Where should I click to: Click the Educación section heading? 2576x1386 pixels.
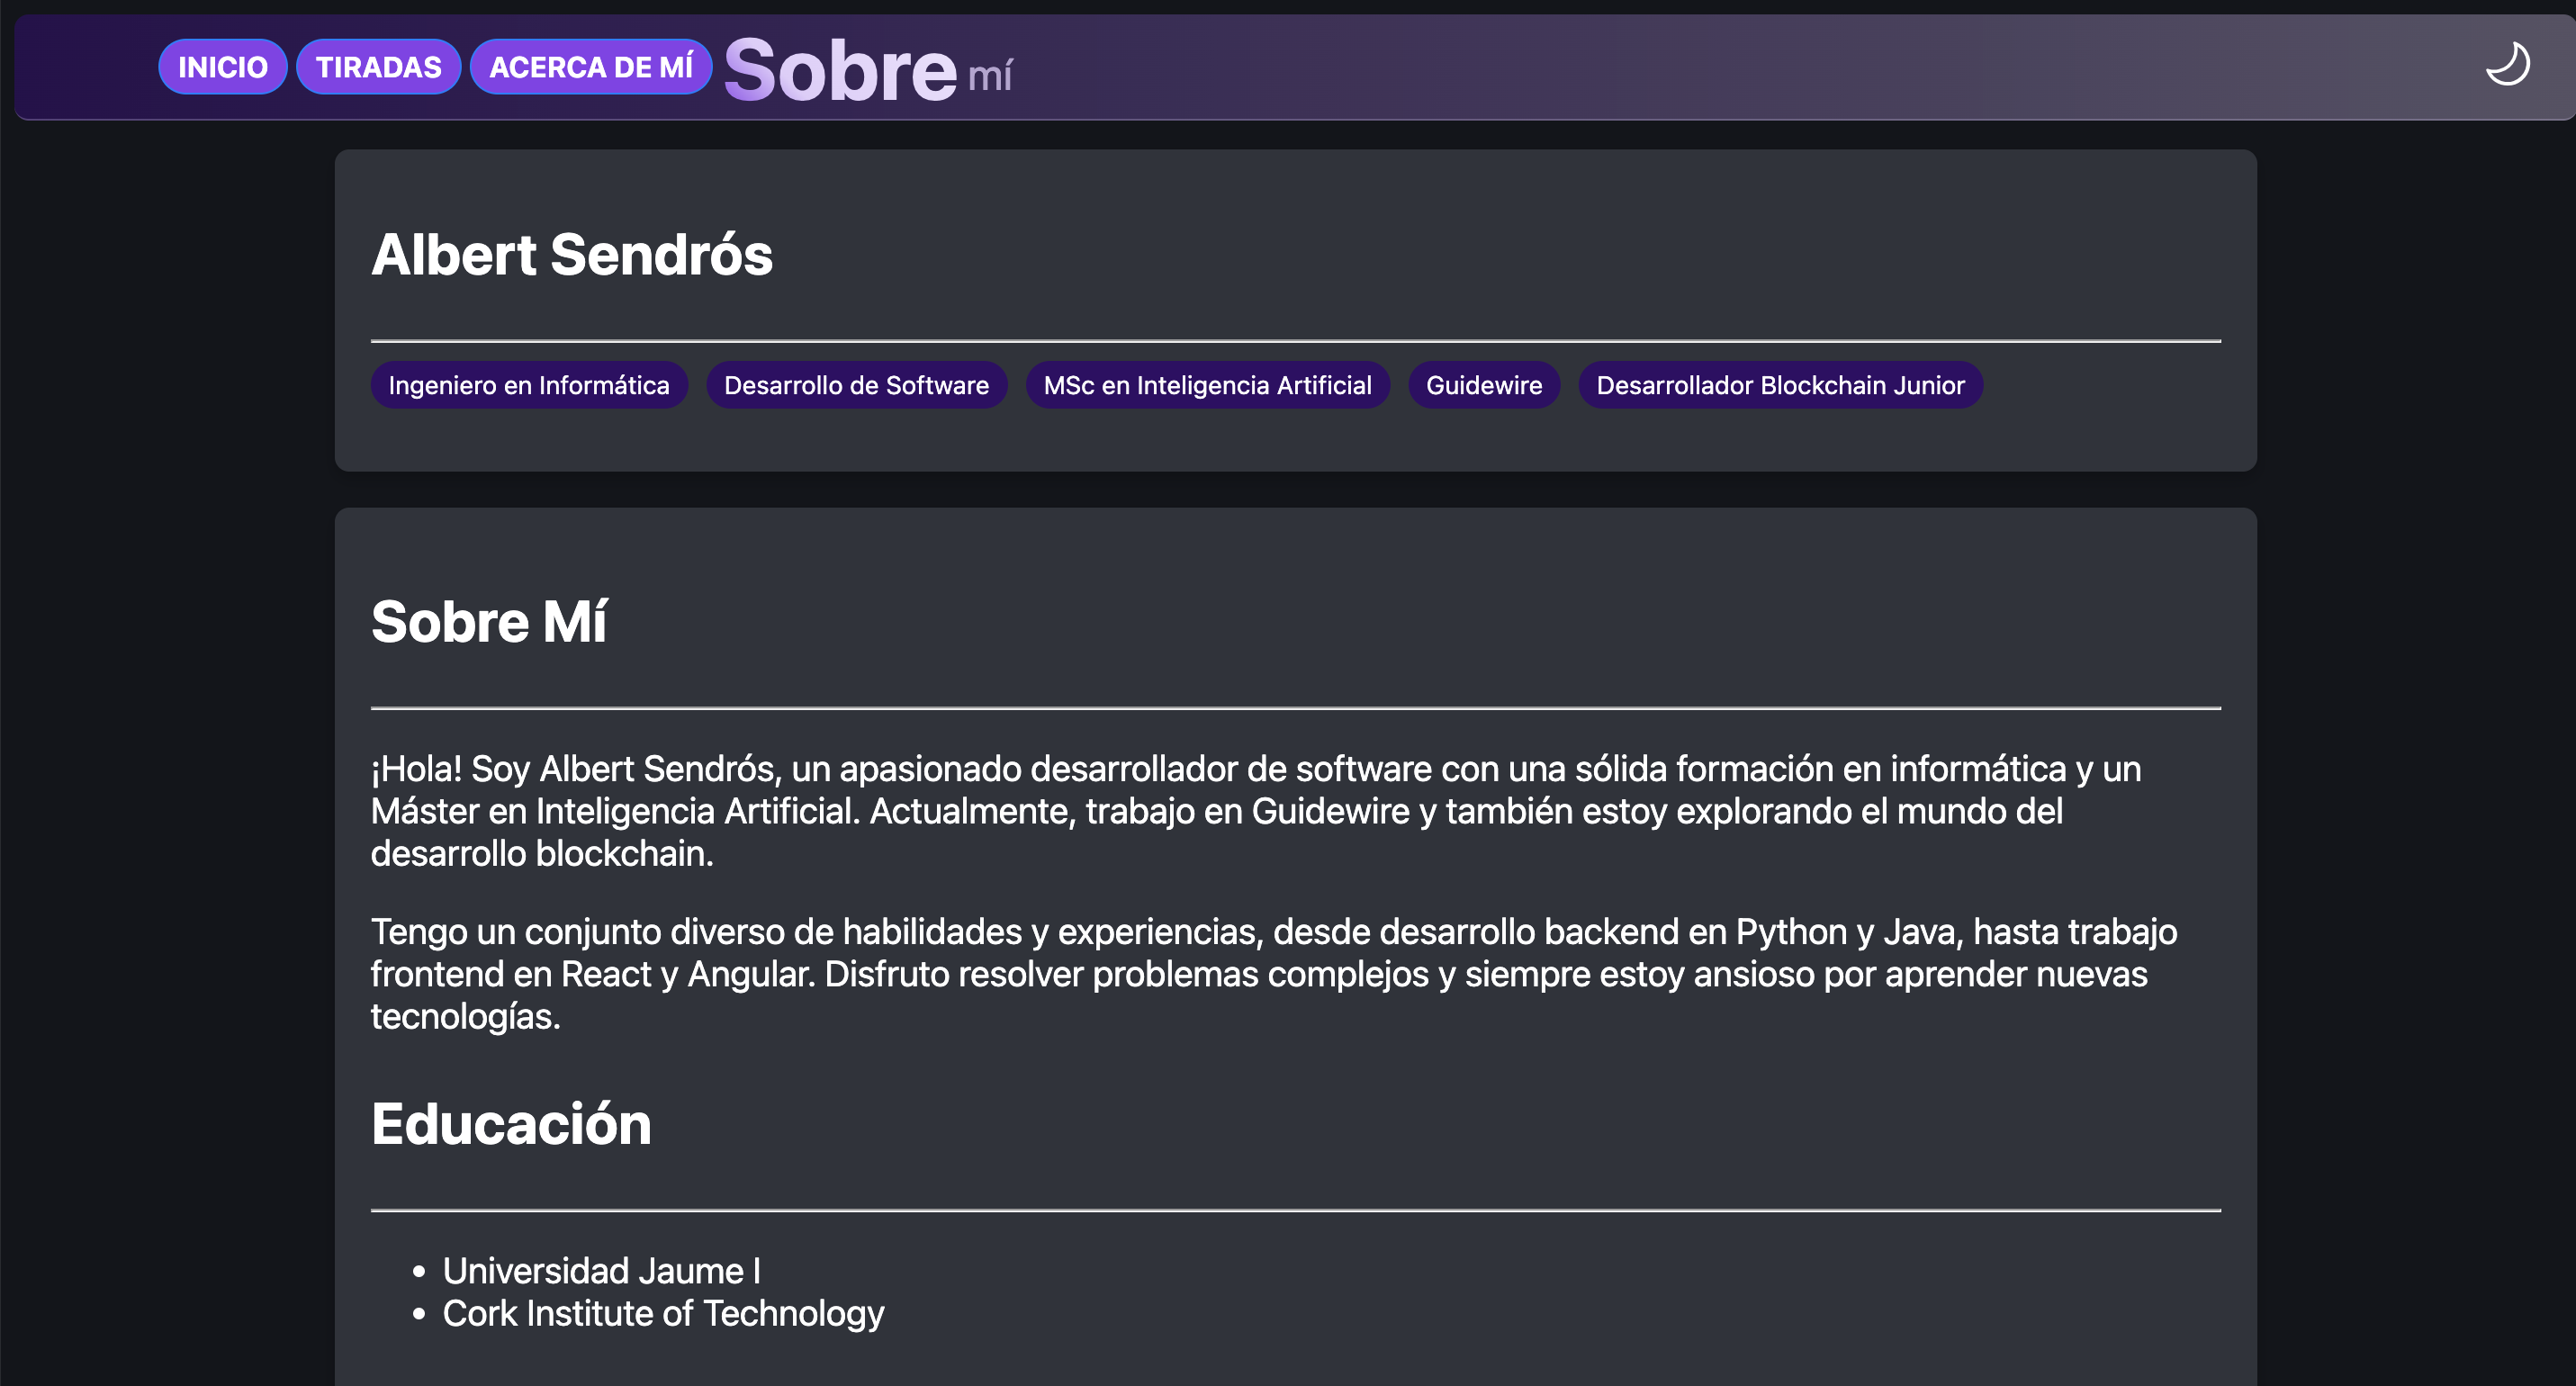(511, 1123)
